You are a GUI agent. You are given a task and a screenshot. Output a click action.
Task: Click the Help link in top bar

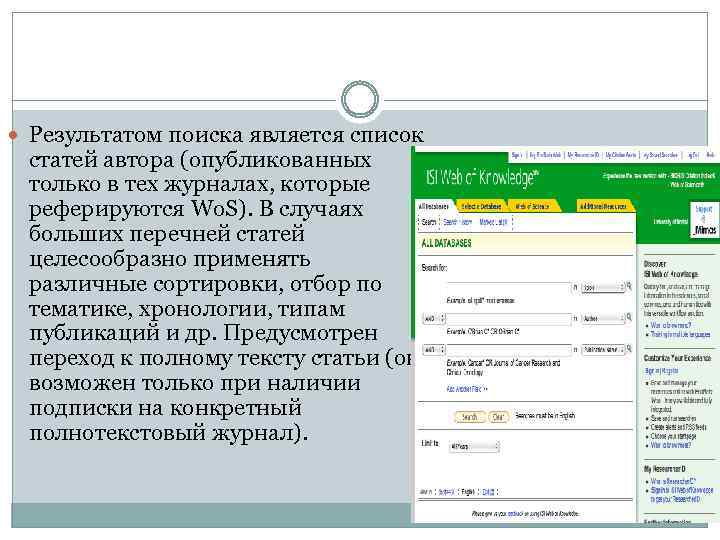pyautogui.click(x=710, y=155)
